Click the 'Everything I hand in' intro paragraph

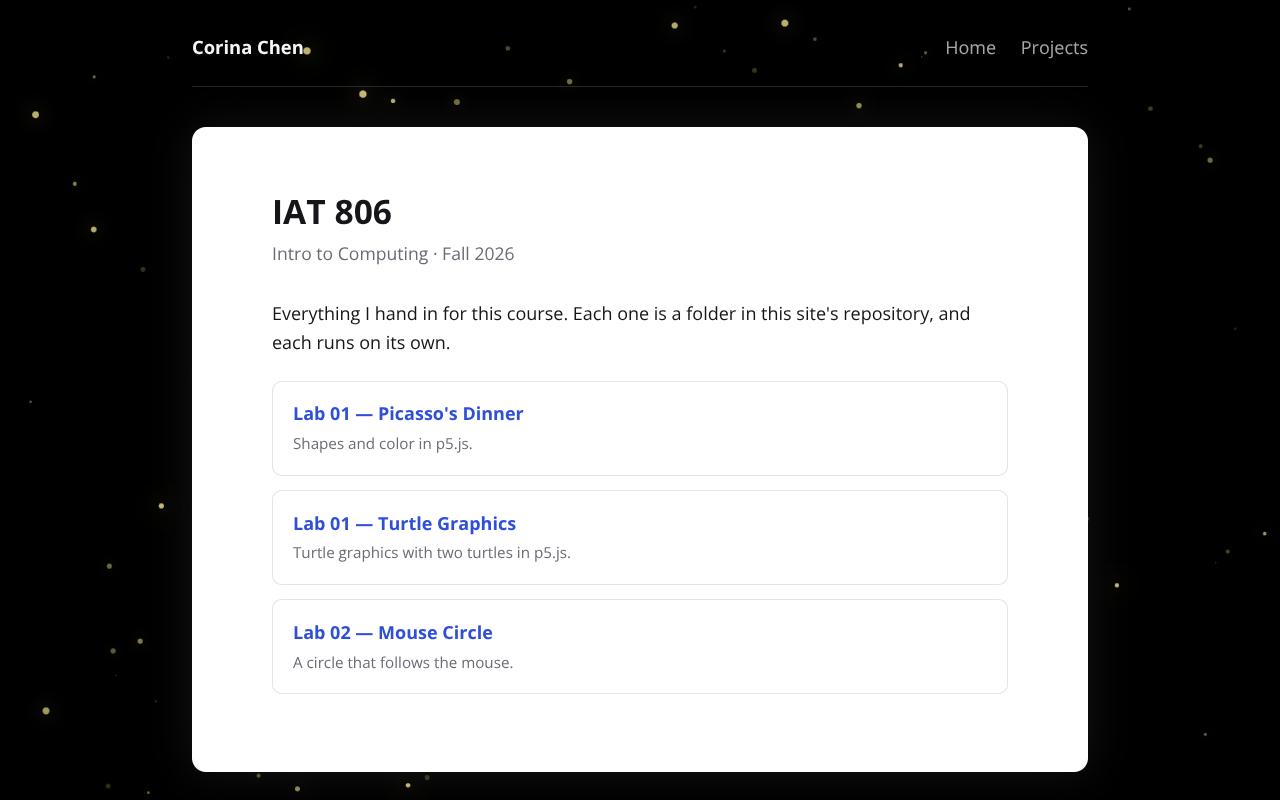[621, 328]
